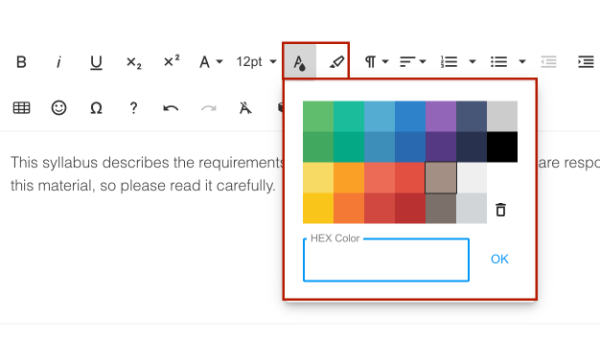Choose the light purple swatch

point(440,116)
